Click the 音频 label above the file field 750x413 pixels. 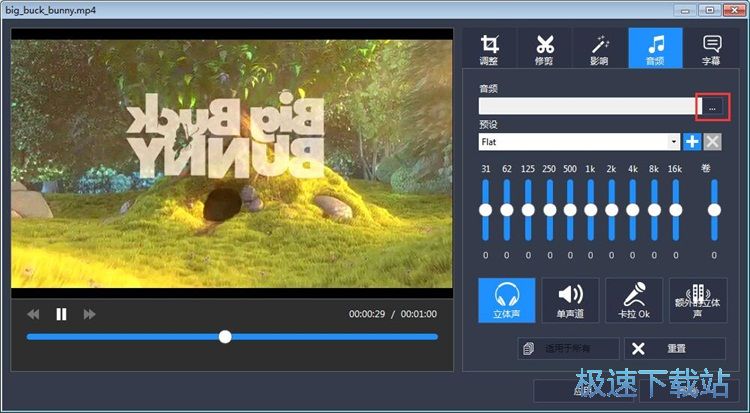coord(488,88)
